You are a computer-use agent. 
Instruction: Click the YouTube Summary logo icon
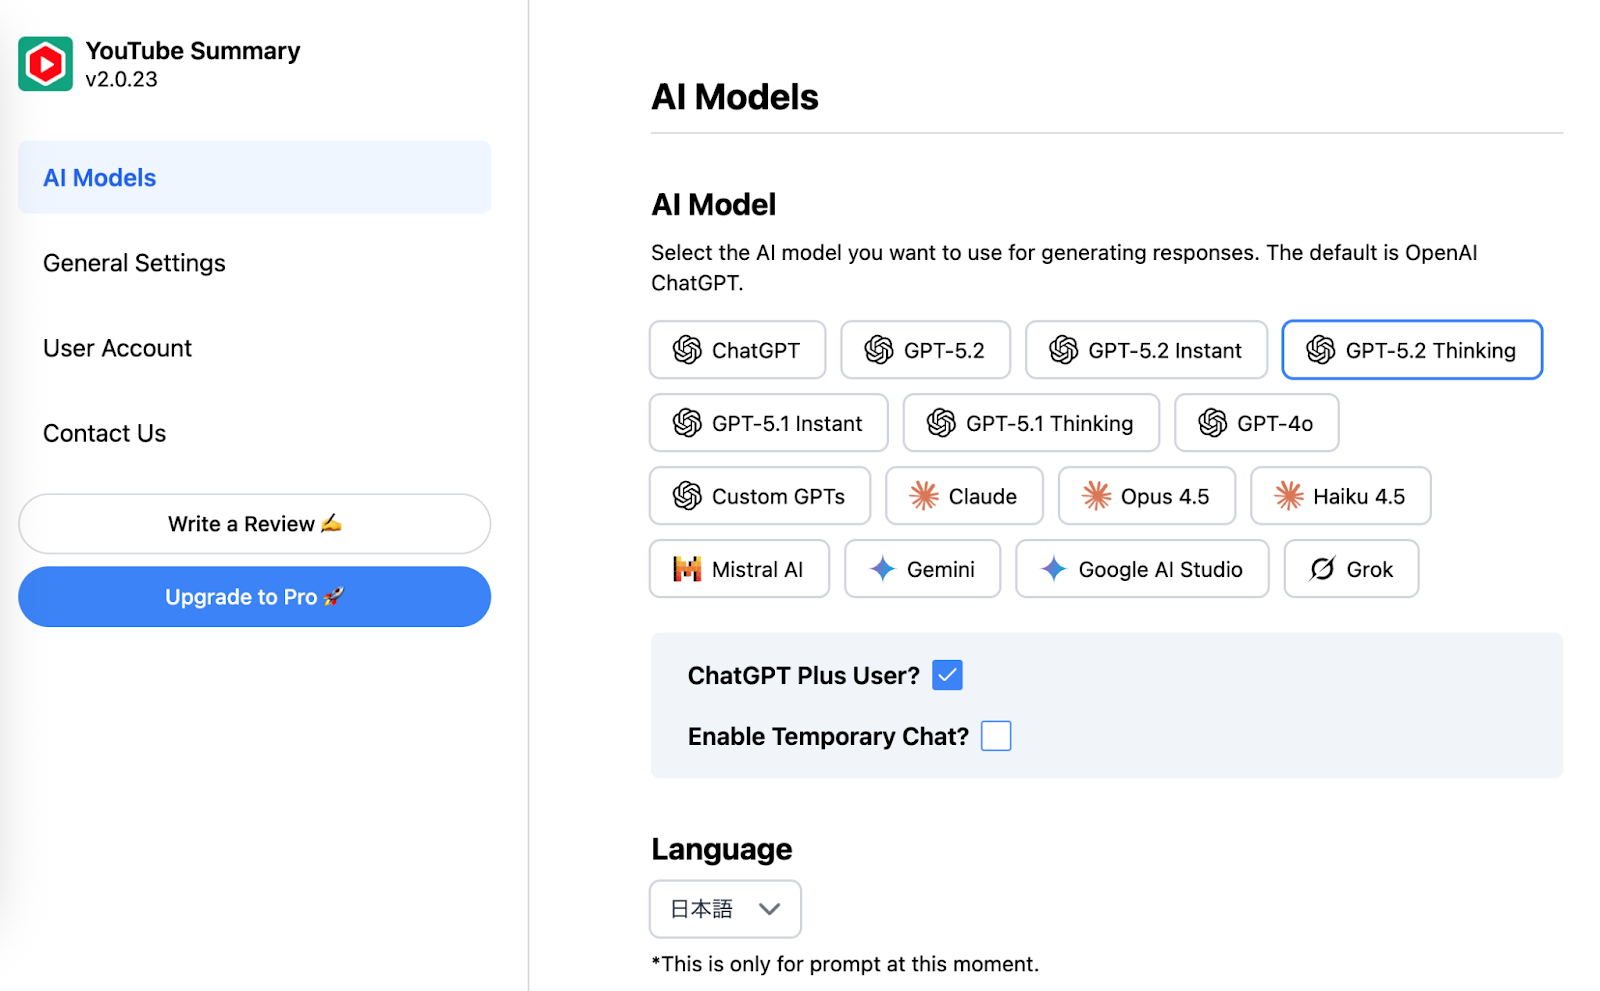(45, 64)
